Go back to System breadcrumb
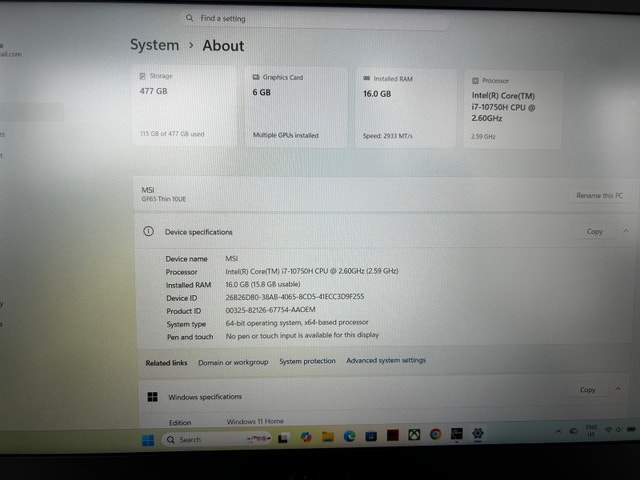The width and height of the screenshot is (640, 480). pos(154,45)
